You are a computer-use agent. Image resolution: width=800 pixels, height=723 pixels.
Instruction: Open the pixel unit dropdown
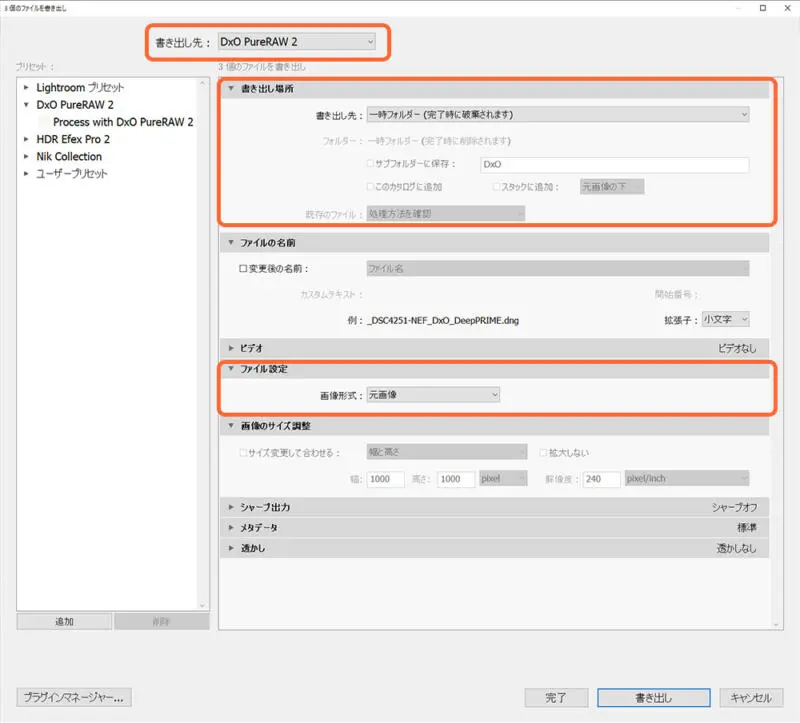(x=503, y=479)
